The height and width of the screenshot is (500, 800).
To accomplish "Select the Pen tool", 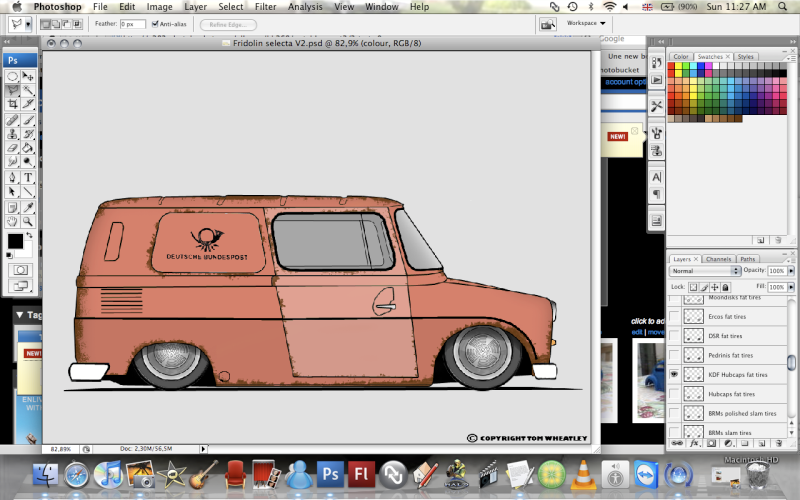I will pos(12,178).
